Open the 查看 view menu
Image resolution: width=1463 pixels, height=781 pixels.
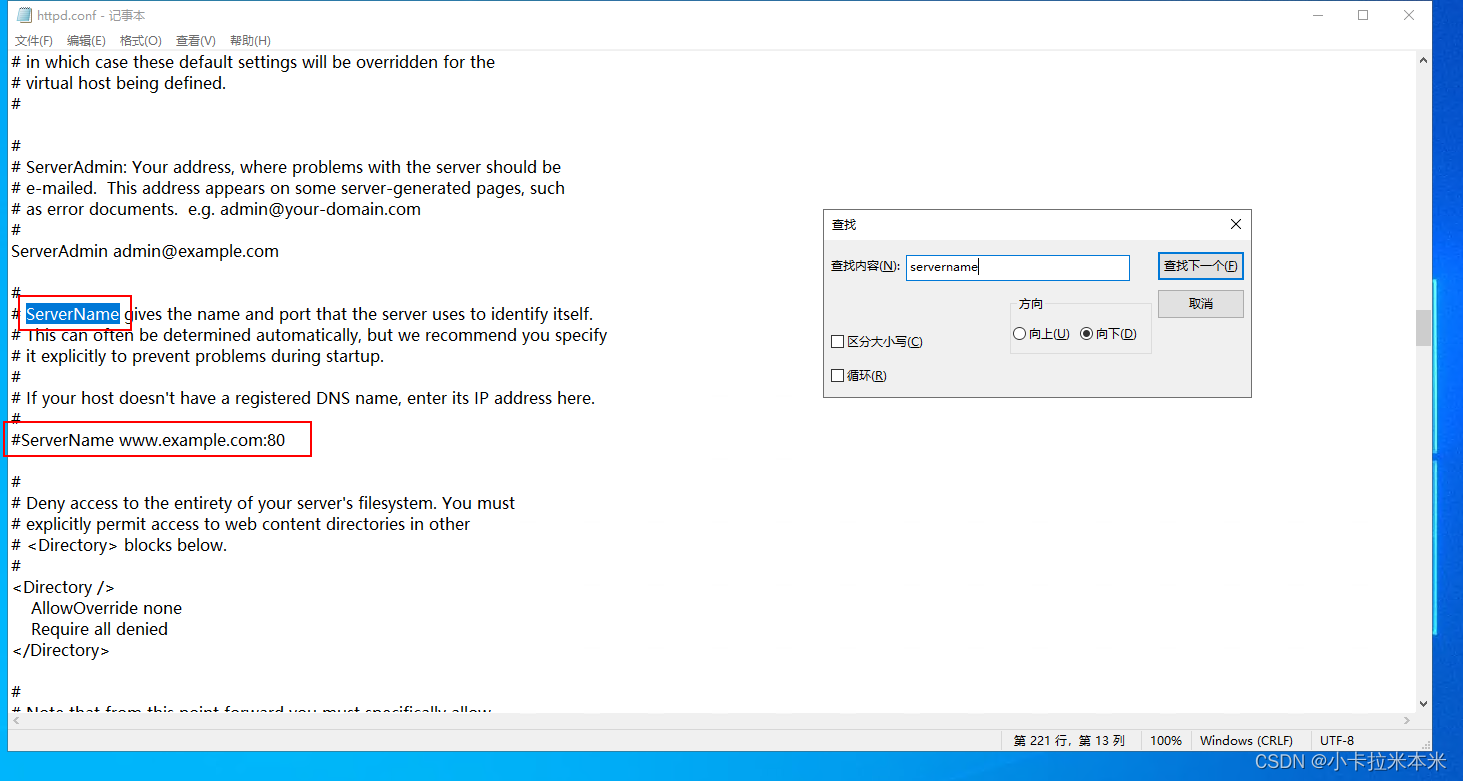(195, 40)
